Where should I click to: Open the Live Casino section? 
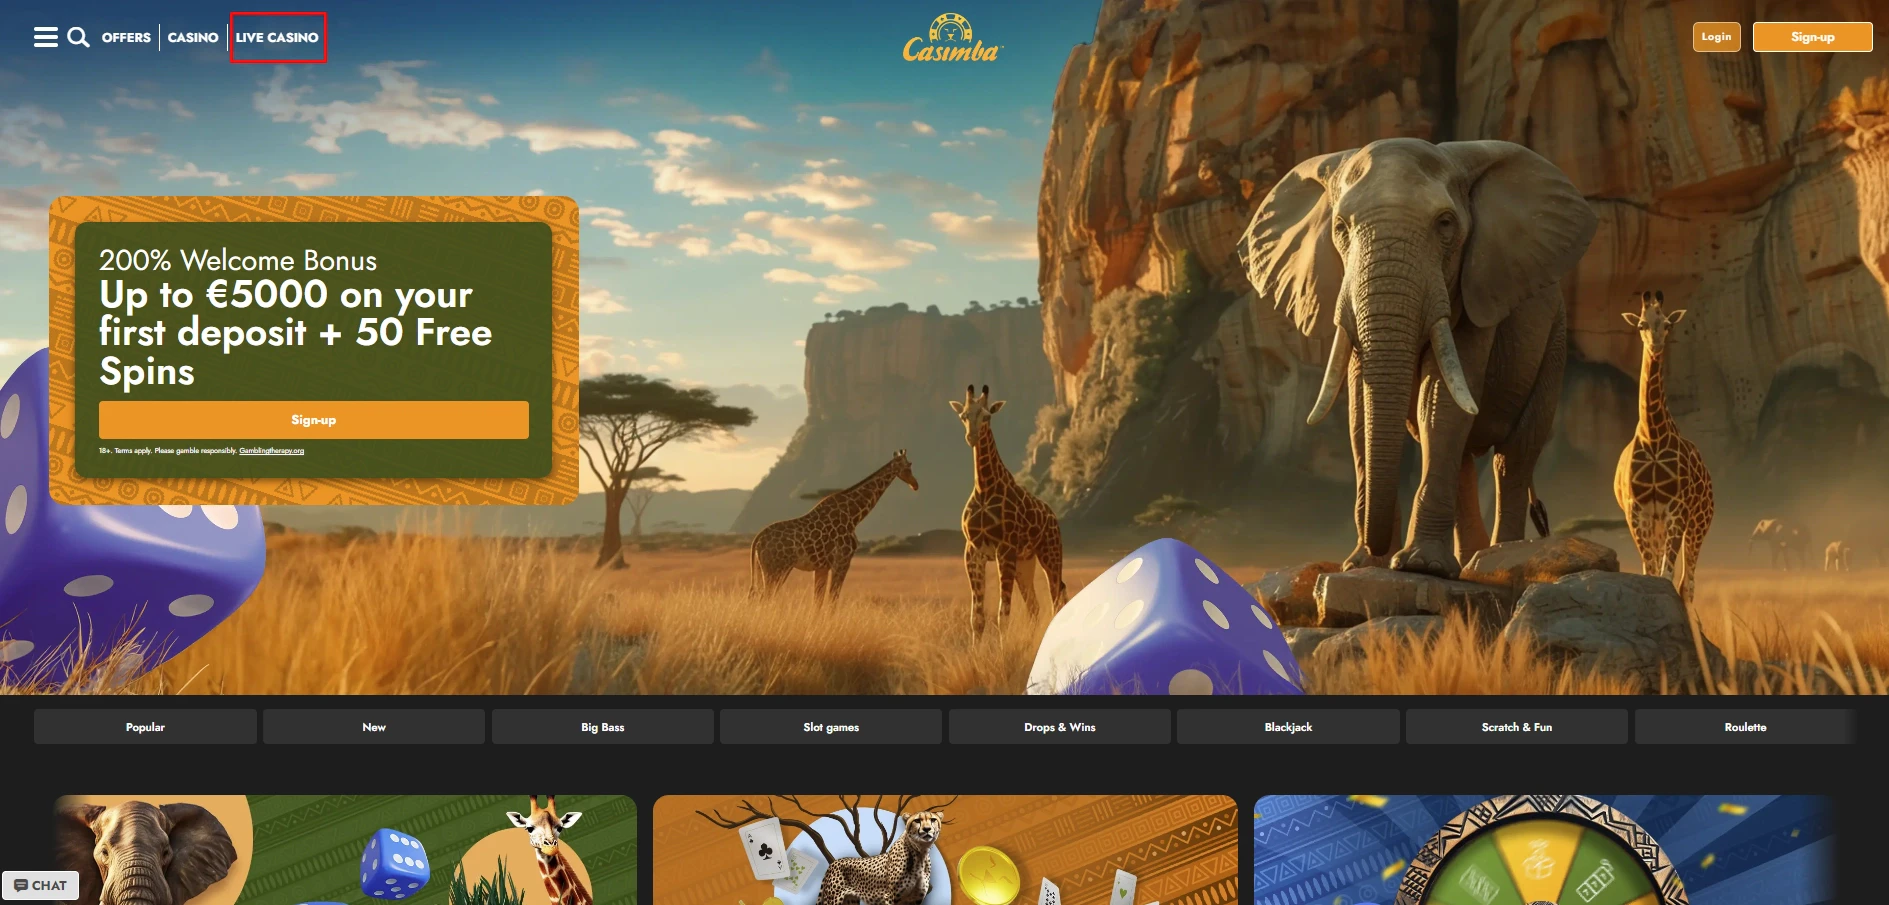coord(277,38)
